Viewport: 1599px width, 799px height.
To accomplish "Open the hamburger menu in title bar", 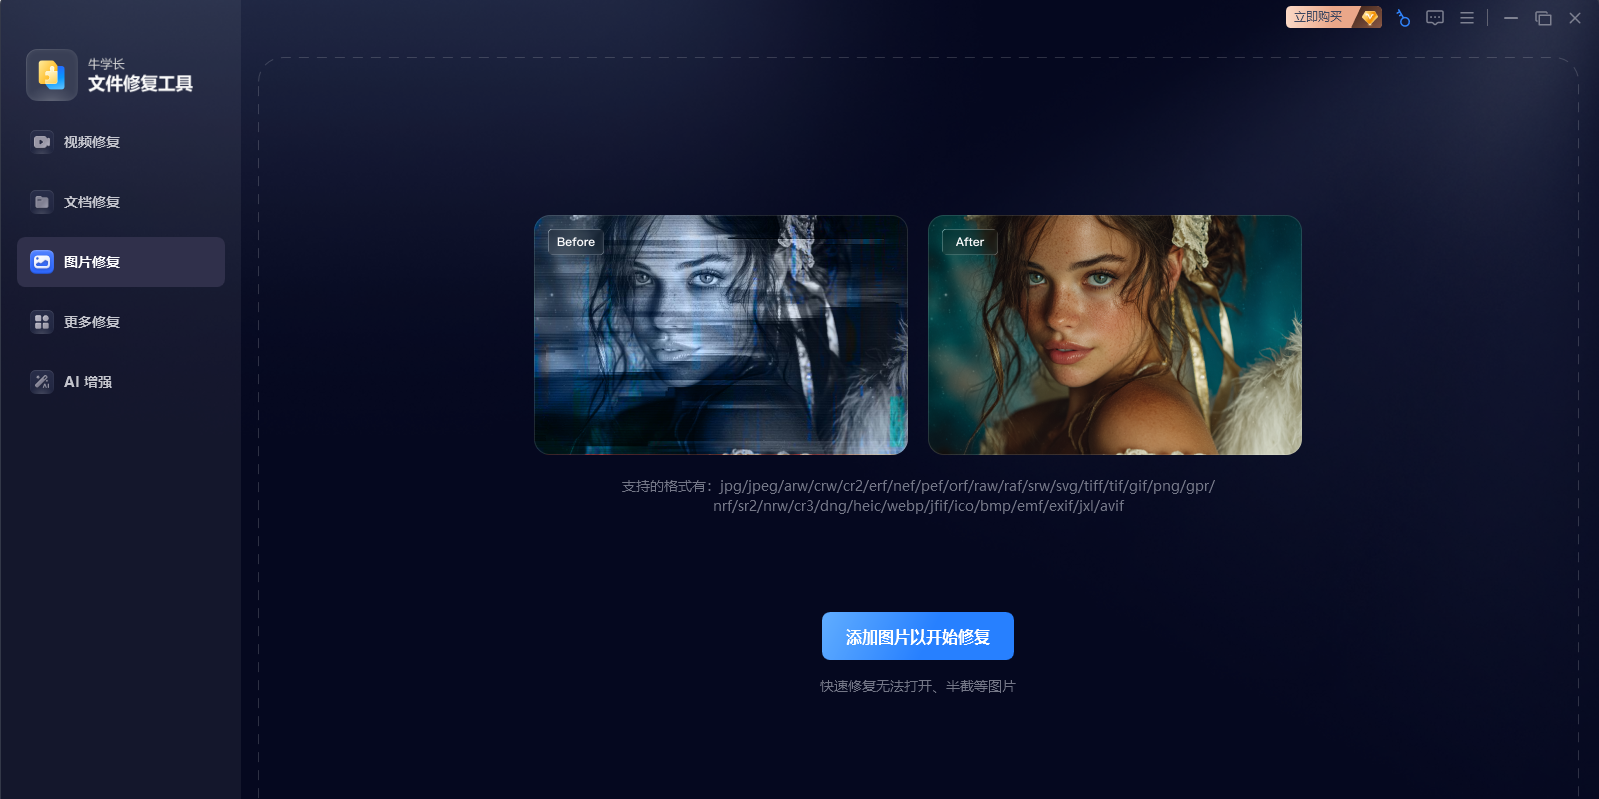I will pos(1467,18).
